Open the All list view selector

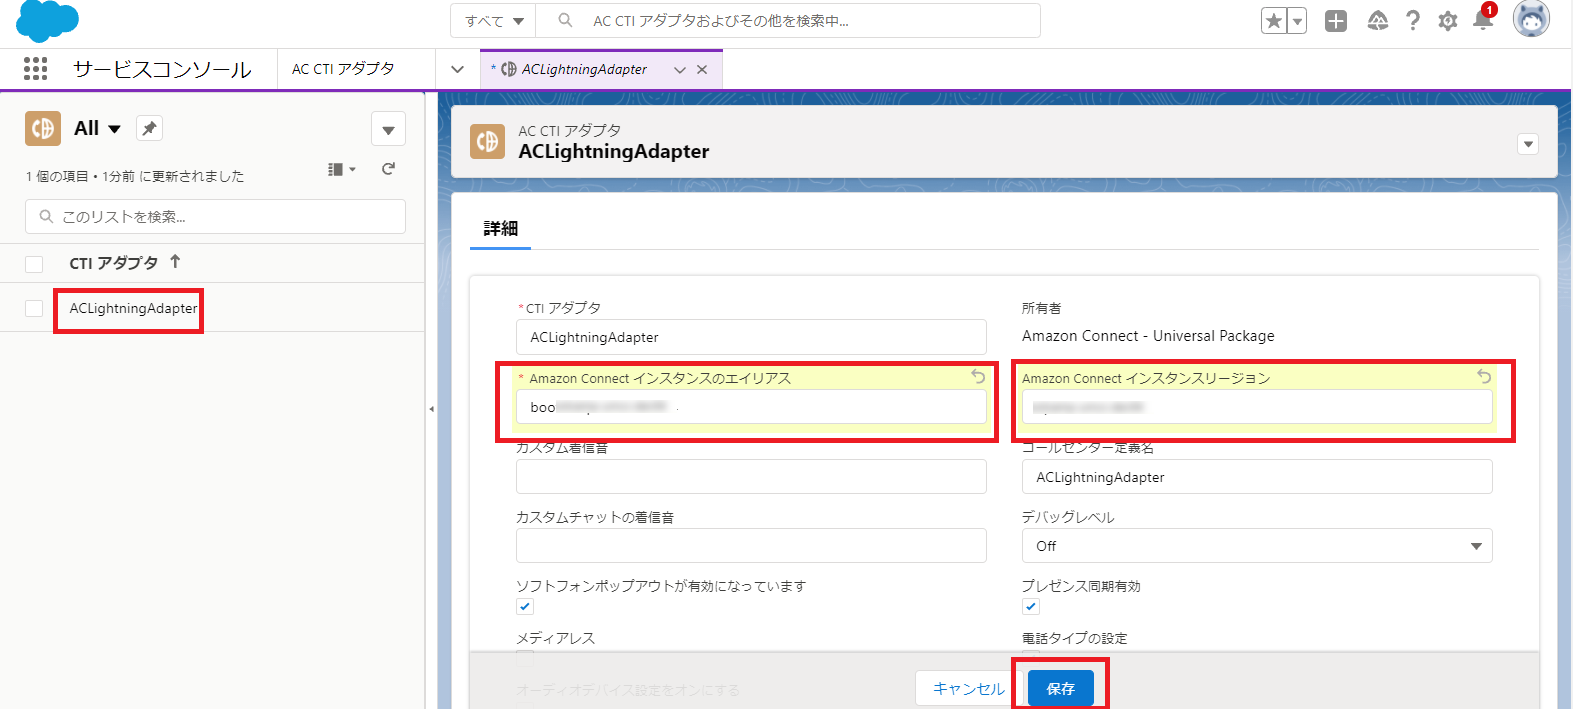click(x=97, y=128)
